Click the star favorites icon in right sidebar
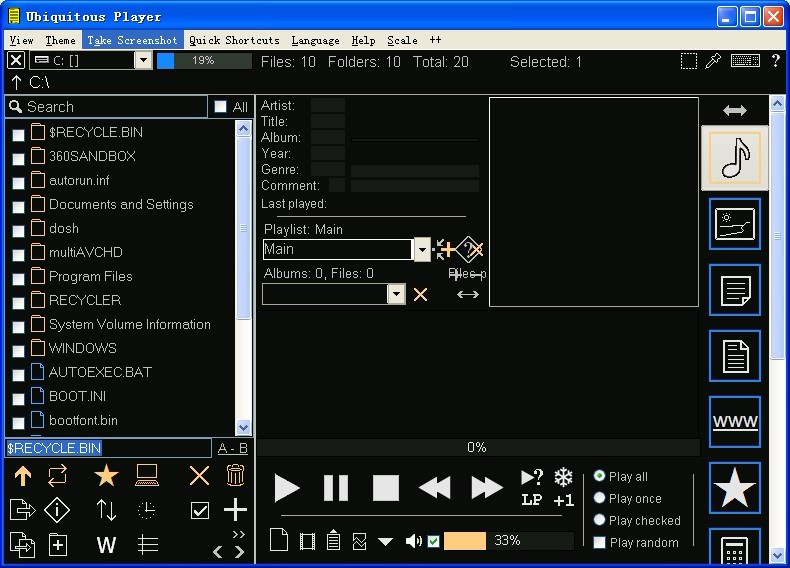 735,488
